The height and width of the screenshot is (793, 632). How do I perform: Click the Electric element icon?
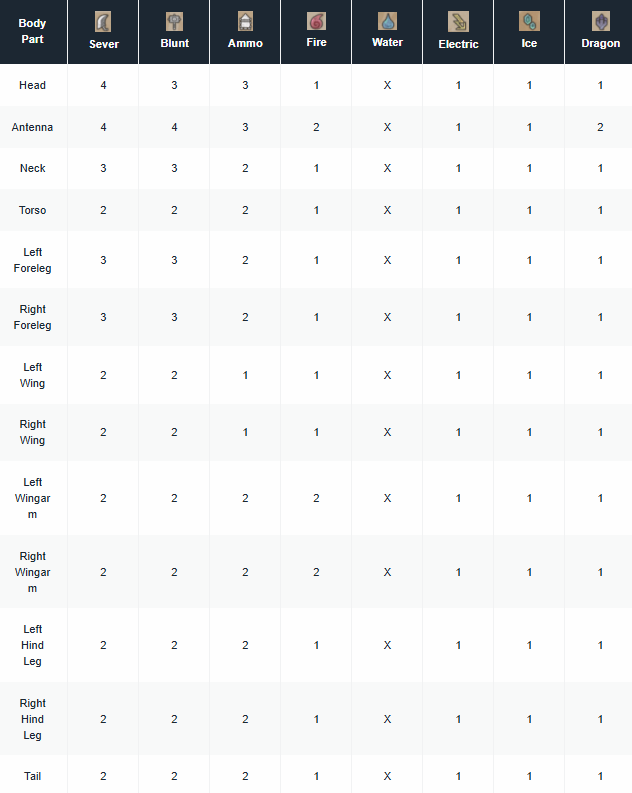tap(458, 22)
